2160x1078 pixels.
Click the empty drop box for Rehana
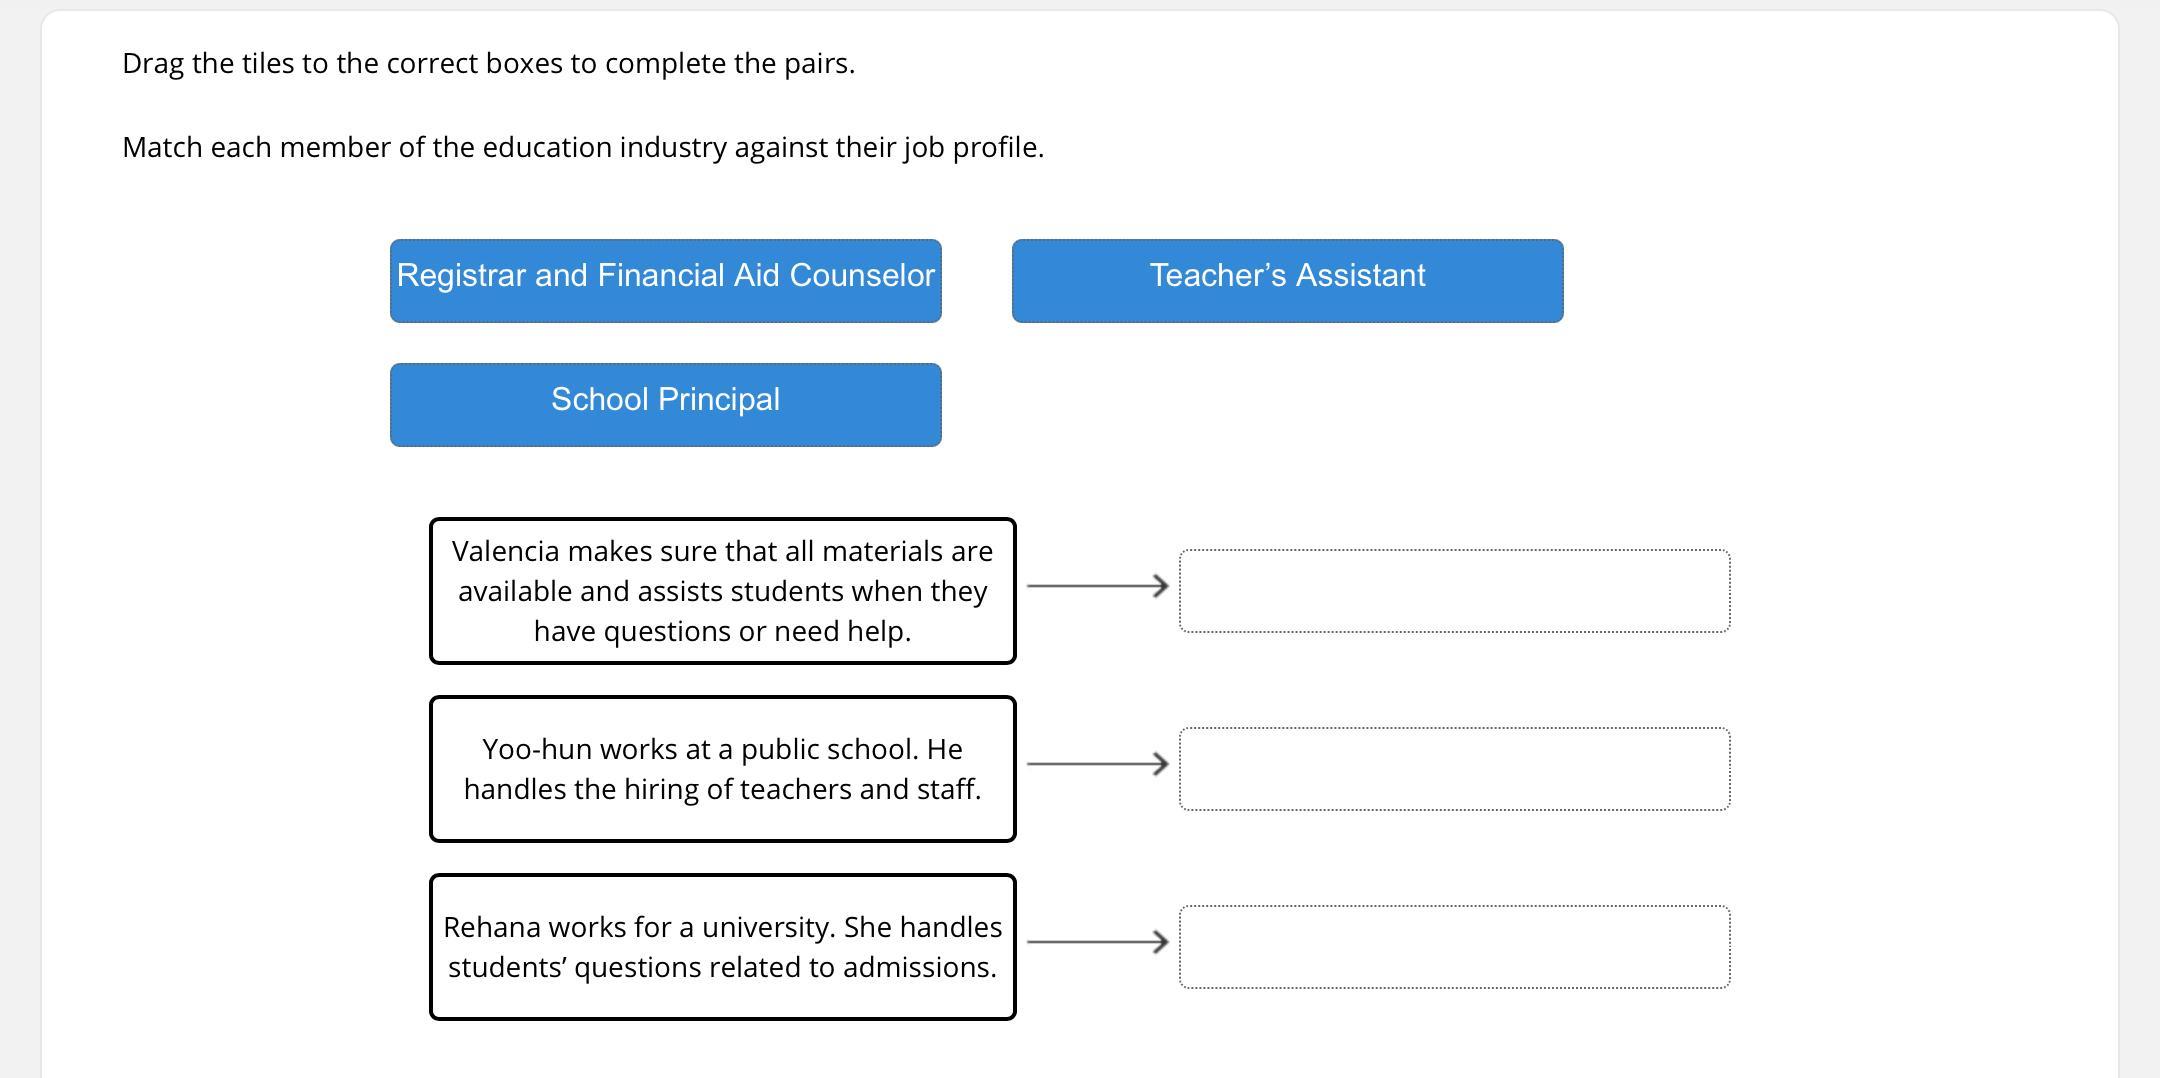click(x=1454, y=946)
